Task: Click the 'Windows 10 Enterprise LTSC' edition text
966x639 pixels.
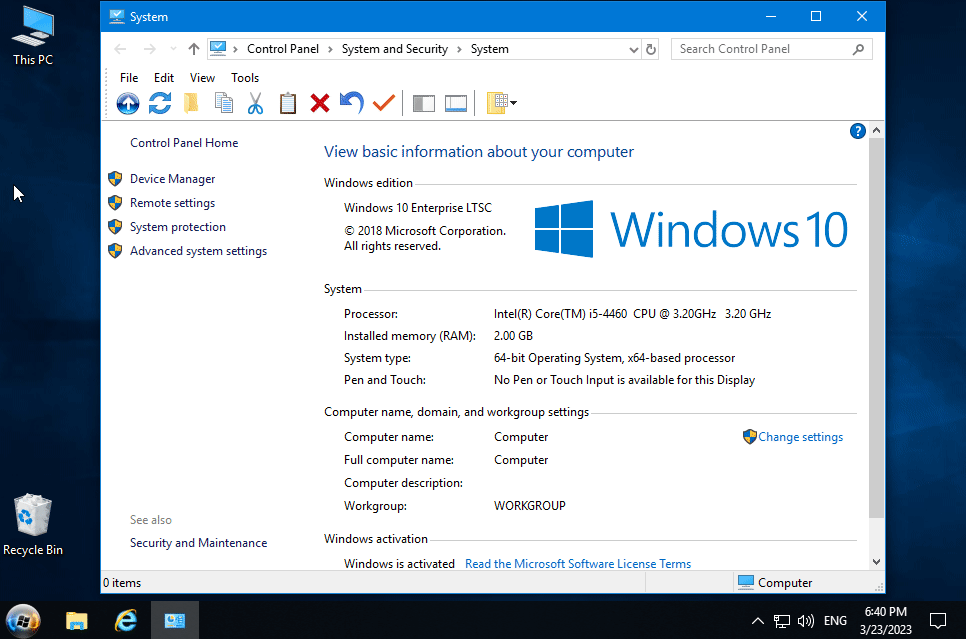Action: [x=418, y=208]
